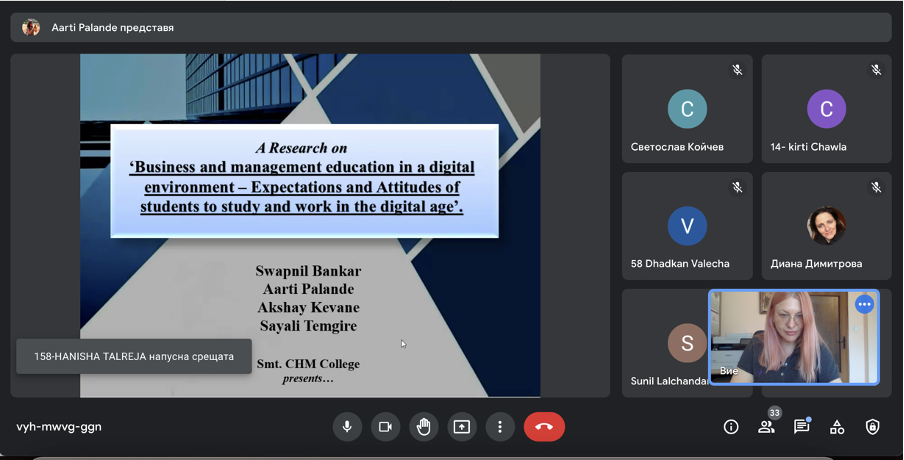This screenshot has height=460, width=904.
Task: Open the meeting details info icon
Action: point(731,427)
